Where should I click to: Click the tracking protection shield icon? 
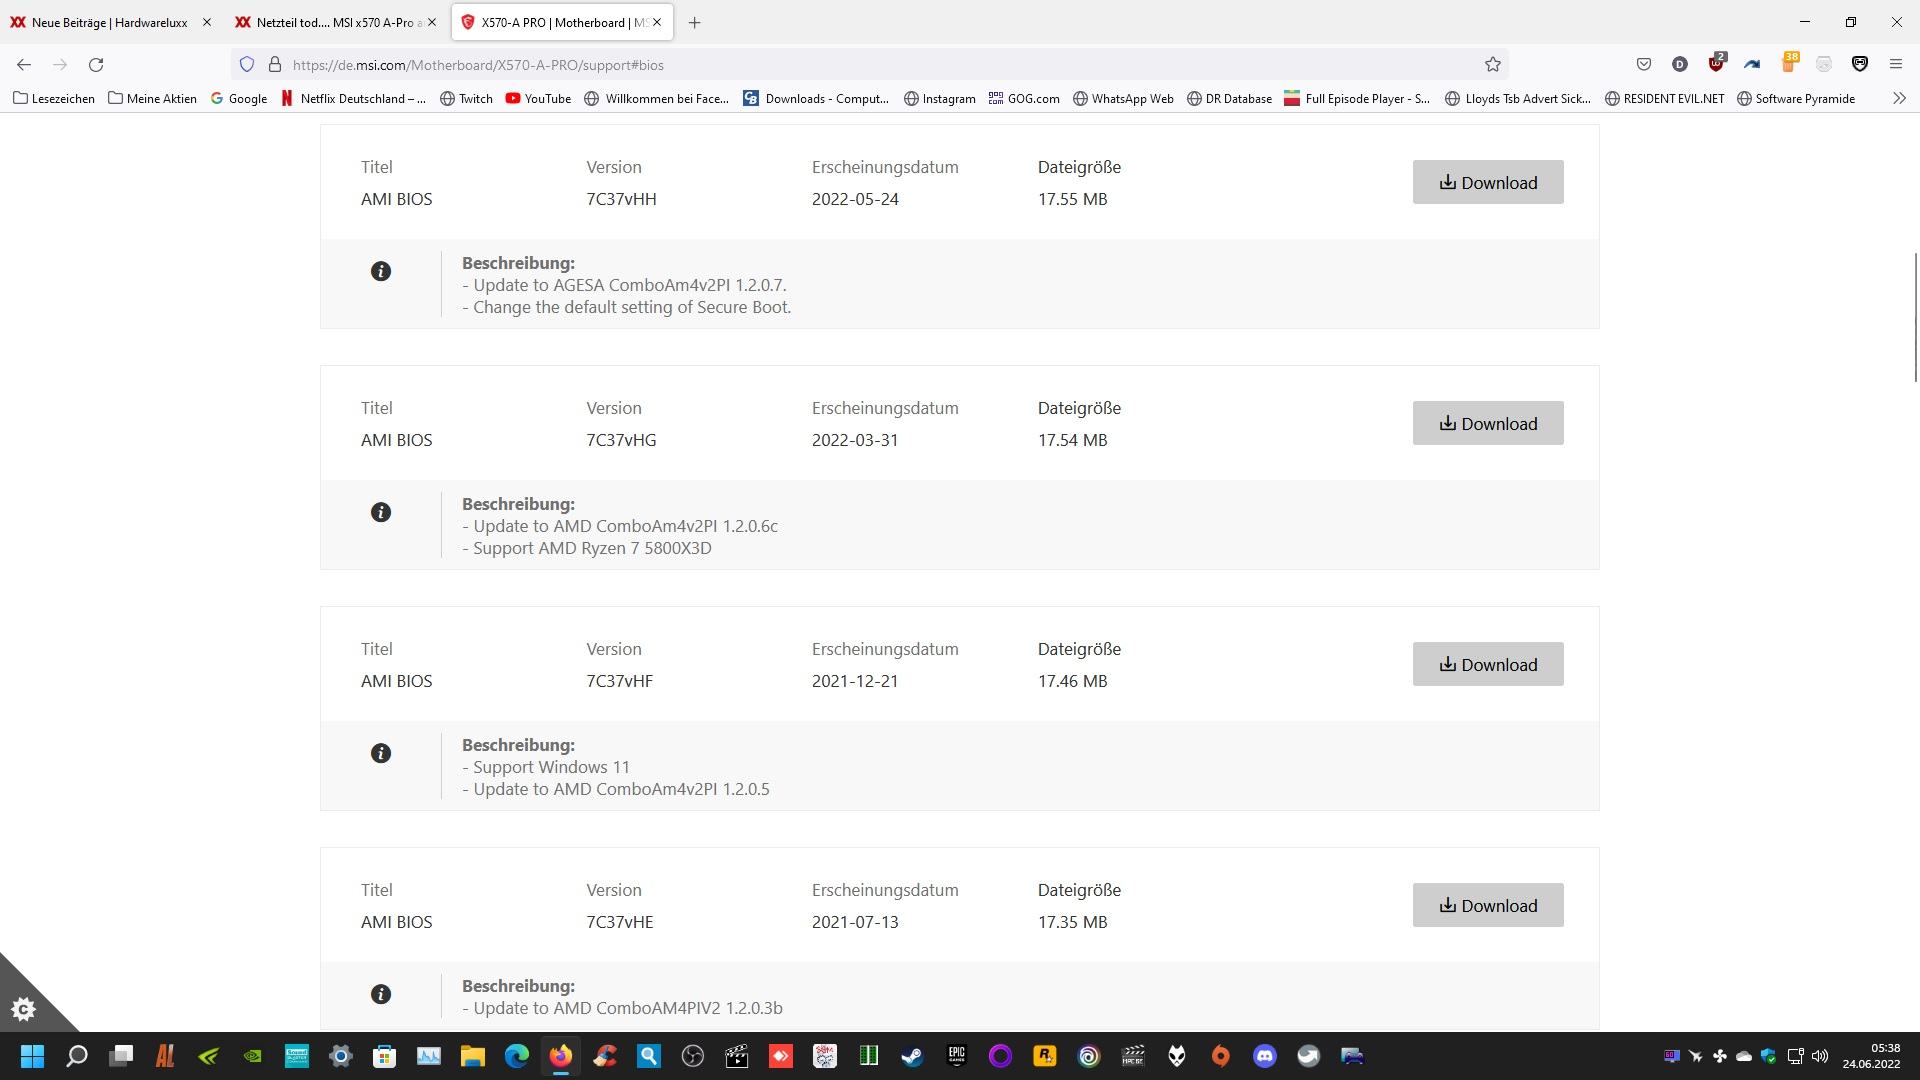(x=247, y=65)
